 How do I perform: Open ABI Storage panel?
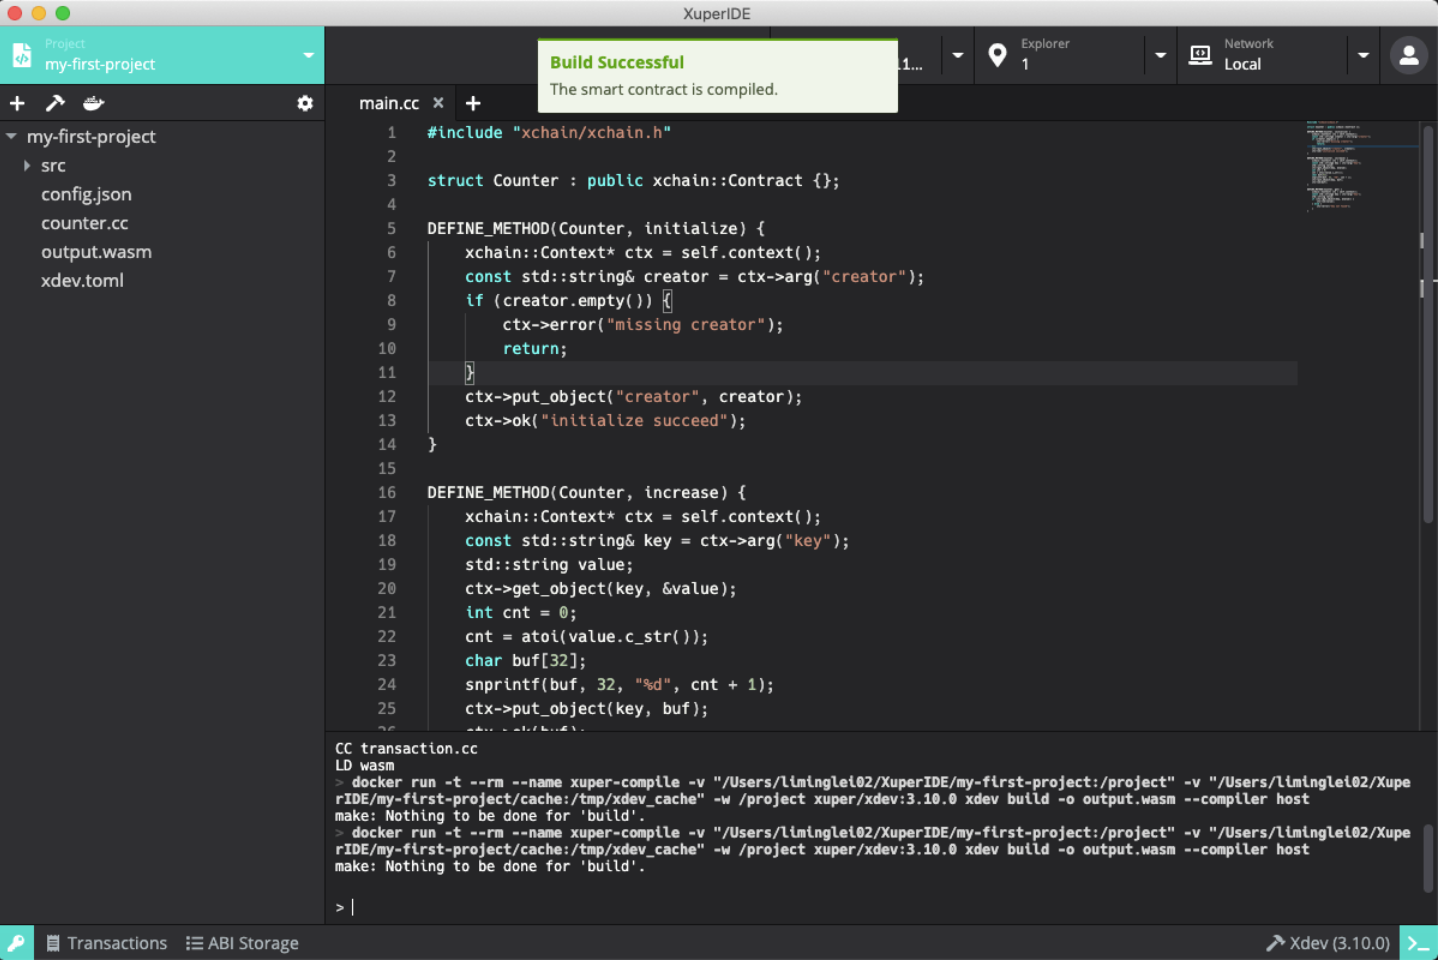pos(242,943)
